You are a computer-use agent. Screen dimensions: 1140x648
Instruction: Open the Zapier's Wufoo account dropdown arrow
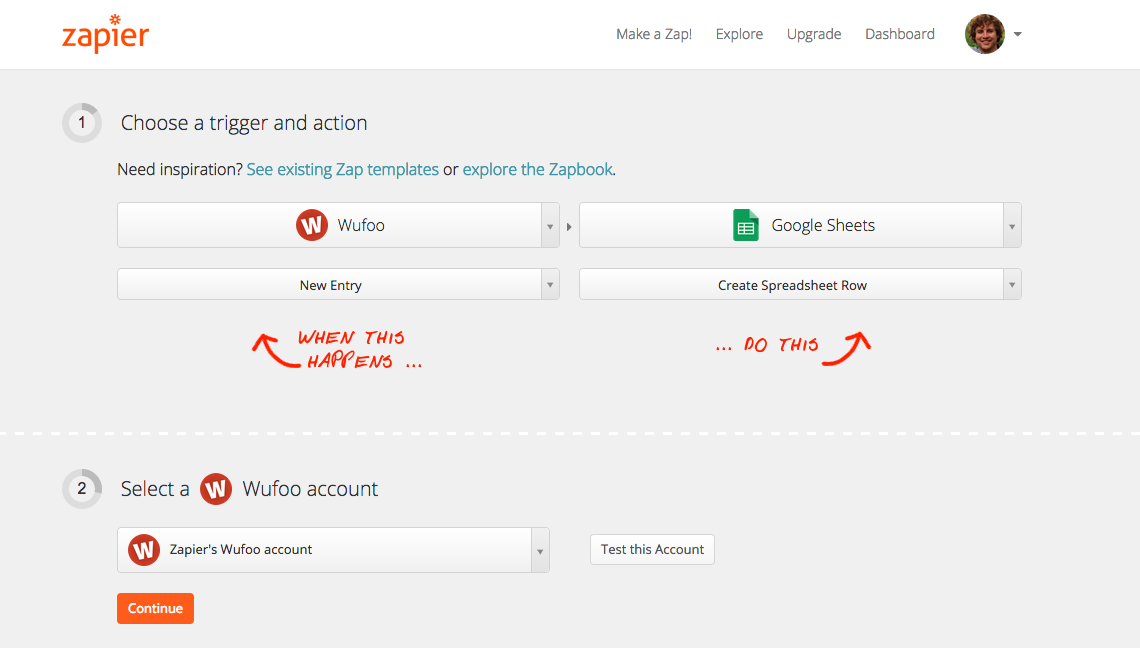(x=540, y=551)
